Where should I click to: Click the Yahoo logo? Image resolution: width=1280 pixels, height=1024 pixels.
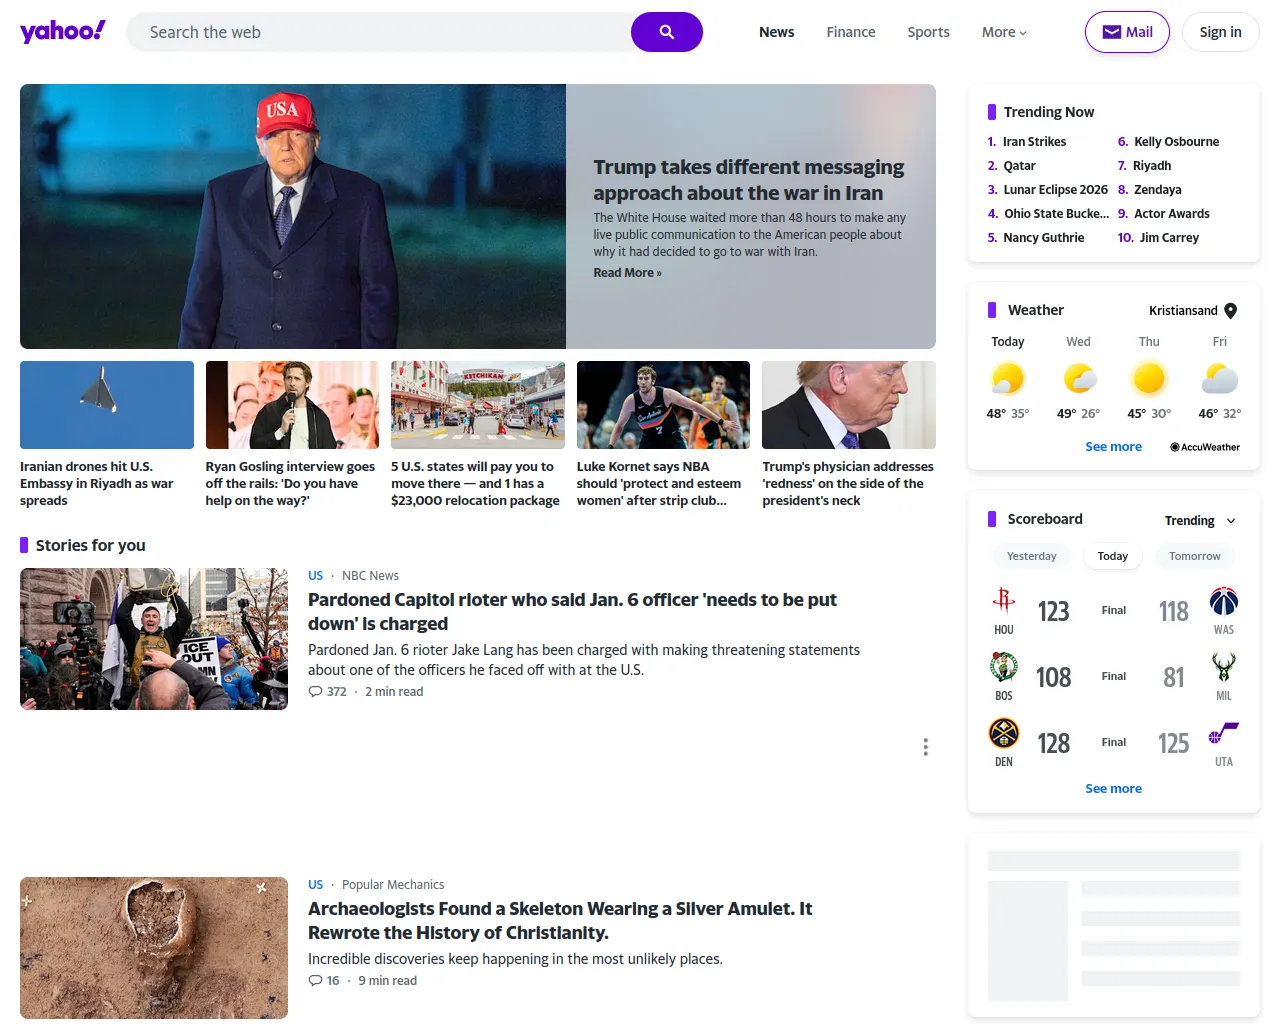[x=62, y=31]
